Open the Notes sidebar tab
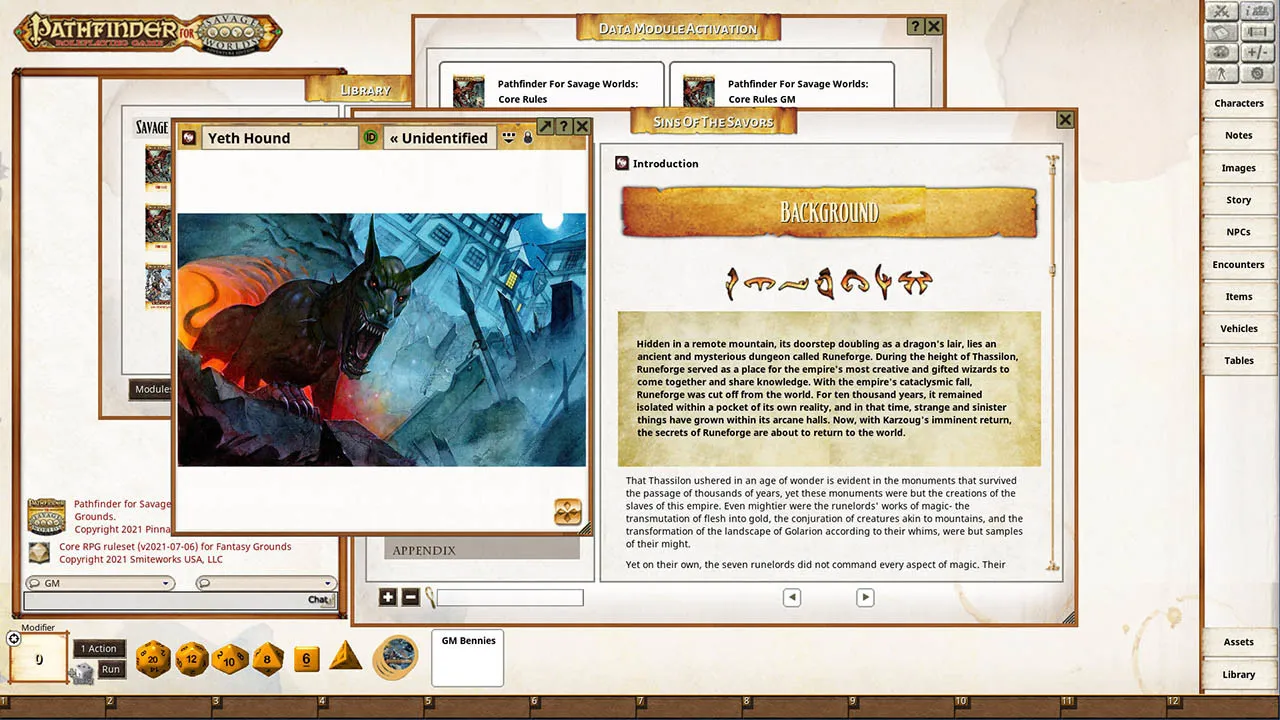1280x720 pixels. (x=1239, y=135)
